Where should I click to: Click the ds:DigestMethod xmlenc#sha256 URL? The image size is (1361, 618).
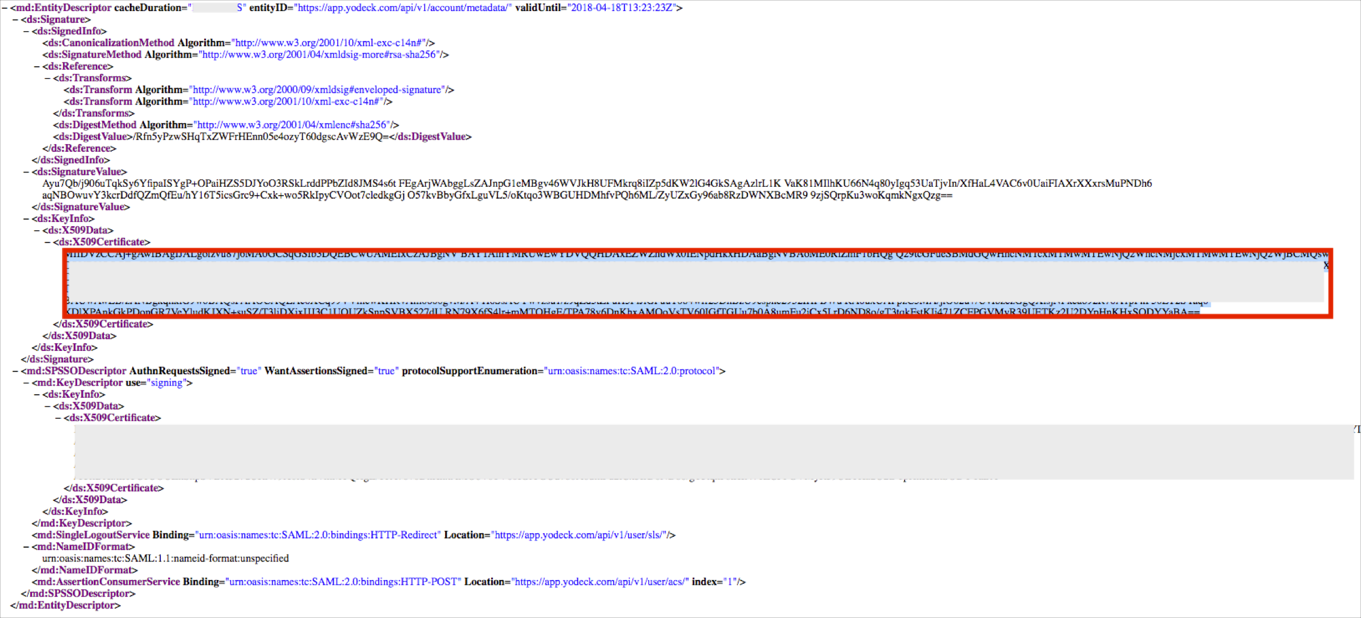pos(291,125)
